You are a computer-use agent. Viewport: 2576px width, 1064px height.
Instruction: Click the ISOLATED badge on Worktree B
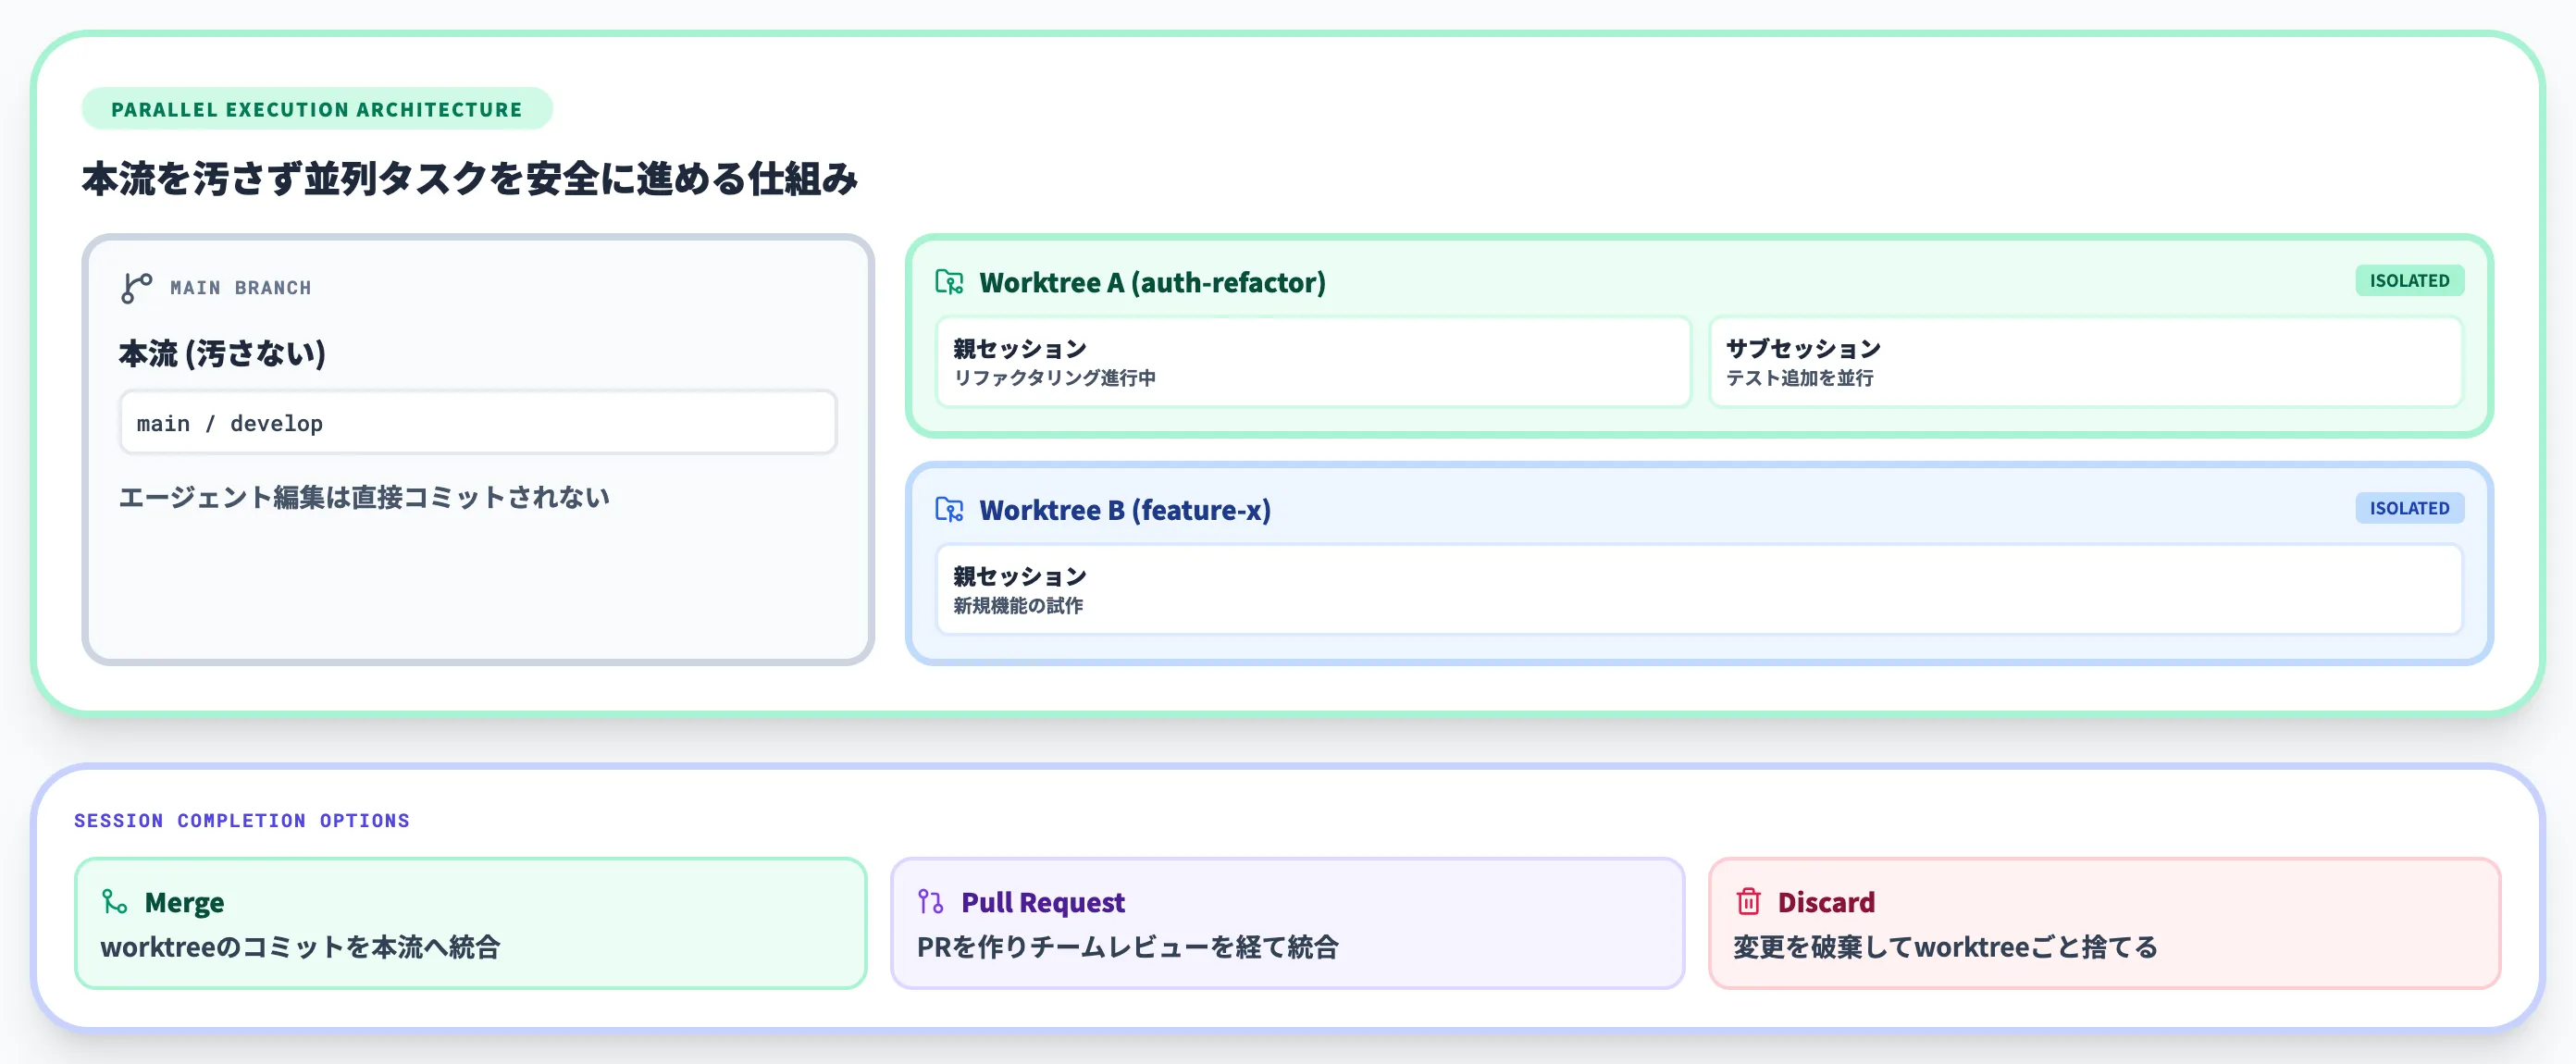[x=2409, y=508]
